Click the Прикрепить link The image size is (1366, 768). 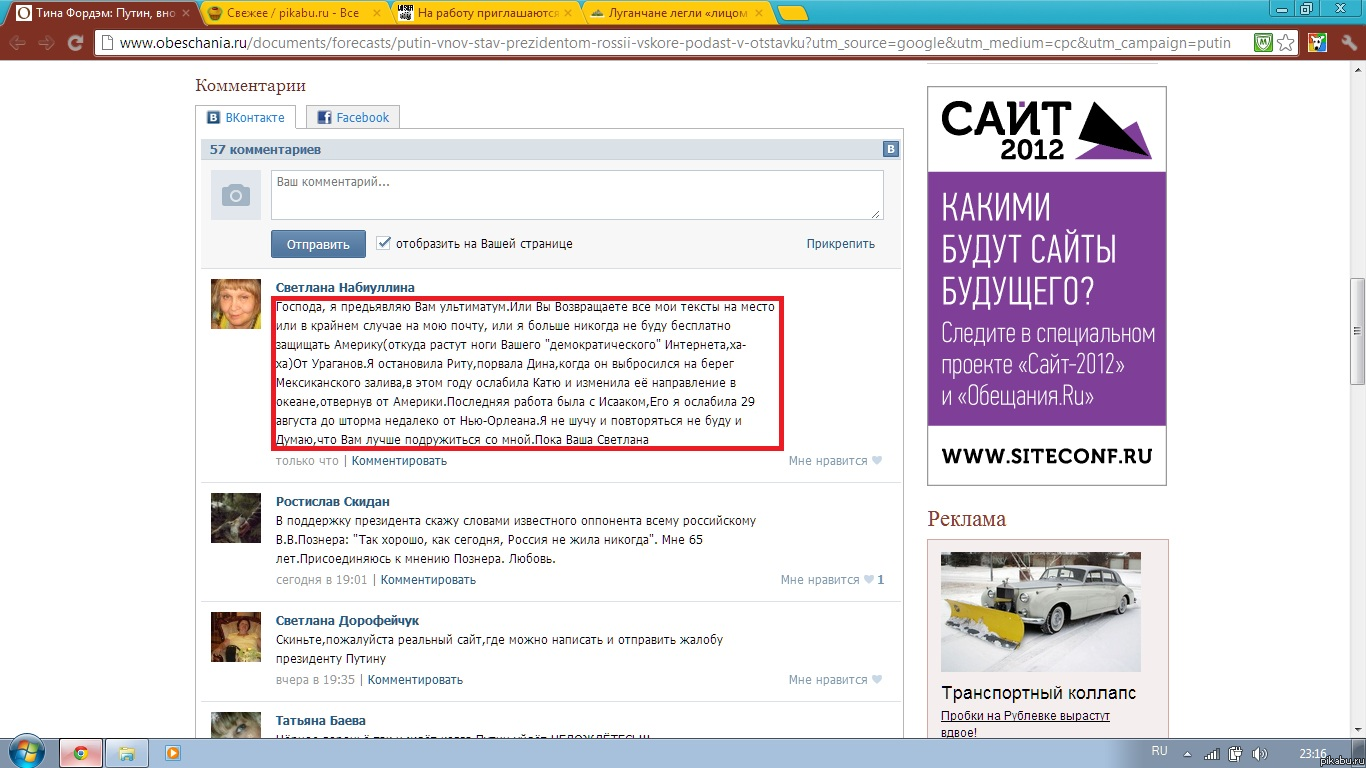coord(840,244)
